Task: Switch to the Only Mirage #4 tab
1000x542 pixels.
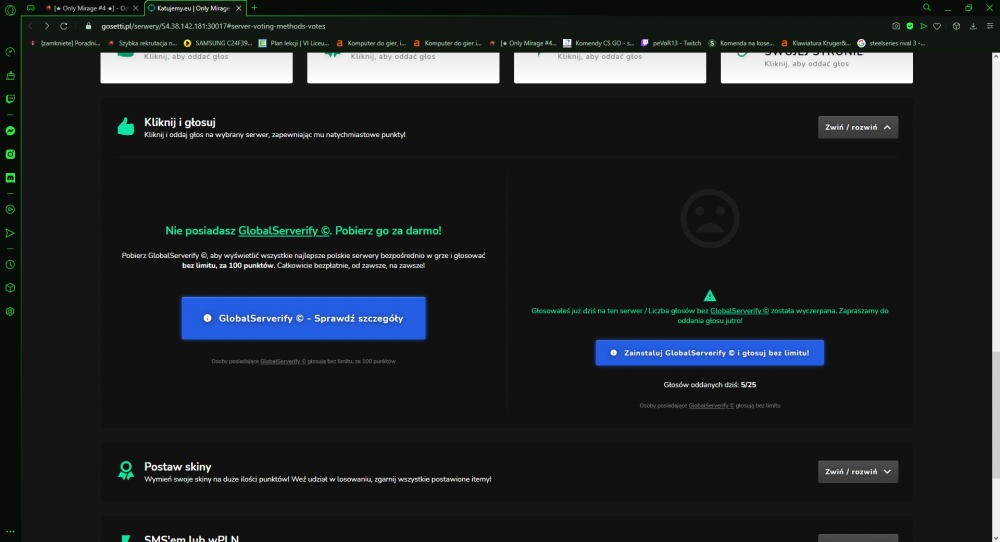Action: click(x=91, y=8)
